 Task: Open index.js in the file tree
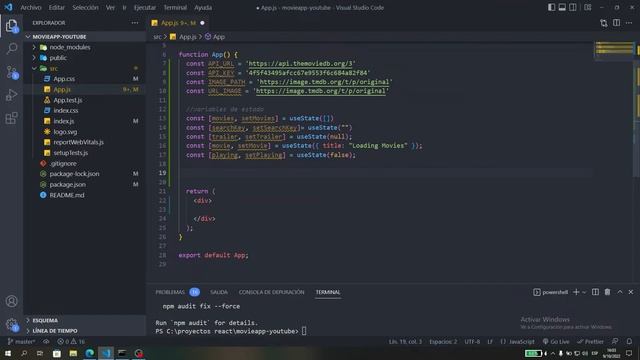84,121
